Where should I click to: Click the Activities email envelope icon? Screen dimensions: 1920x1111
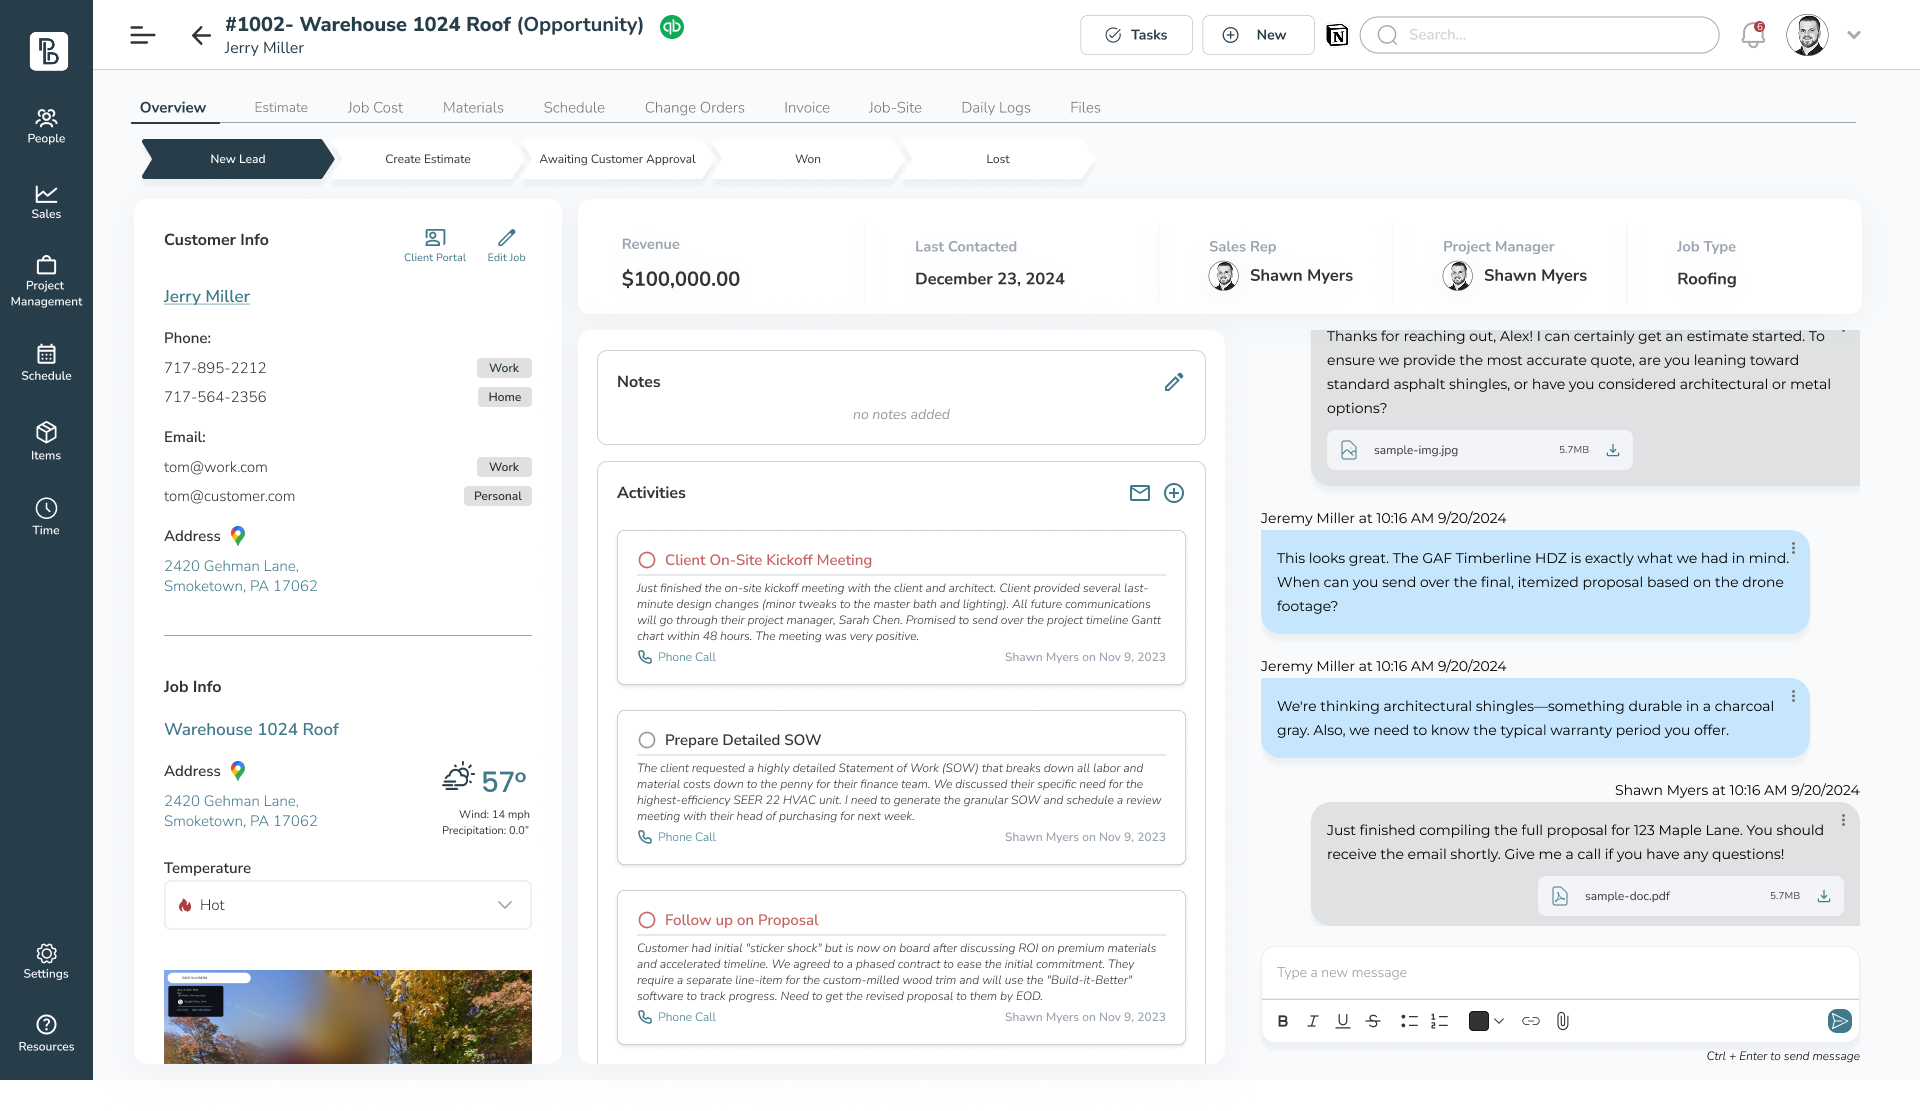[x=1140, y=493]
